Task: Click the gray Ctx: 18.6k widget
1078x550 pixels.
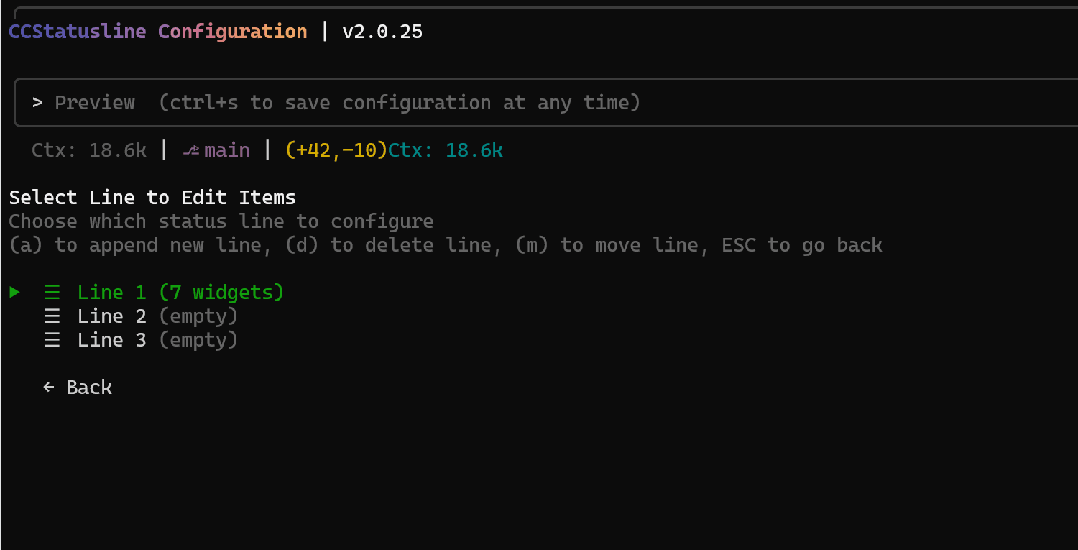Action: 89,151
